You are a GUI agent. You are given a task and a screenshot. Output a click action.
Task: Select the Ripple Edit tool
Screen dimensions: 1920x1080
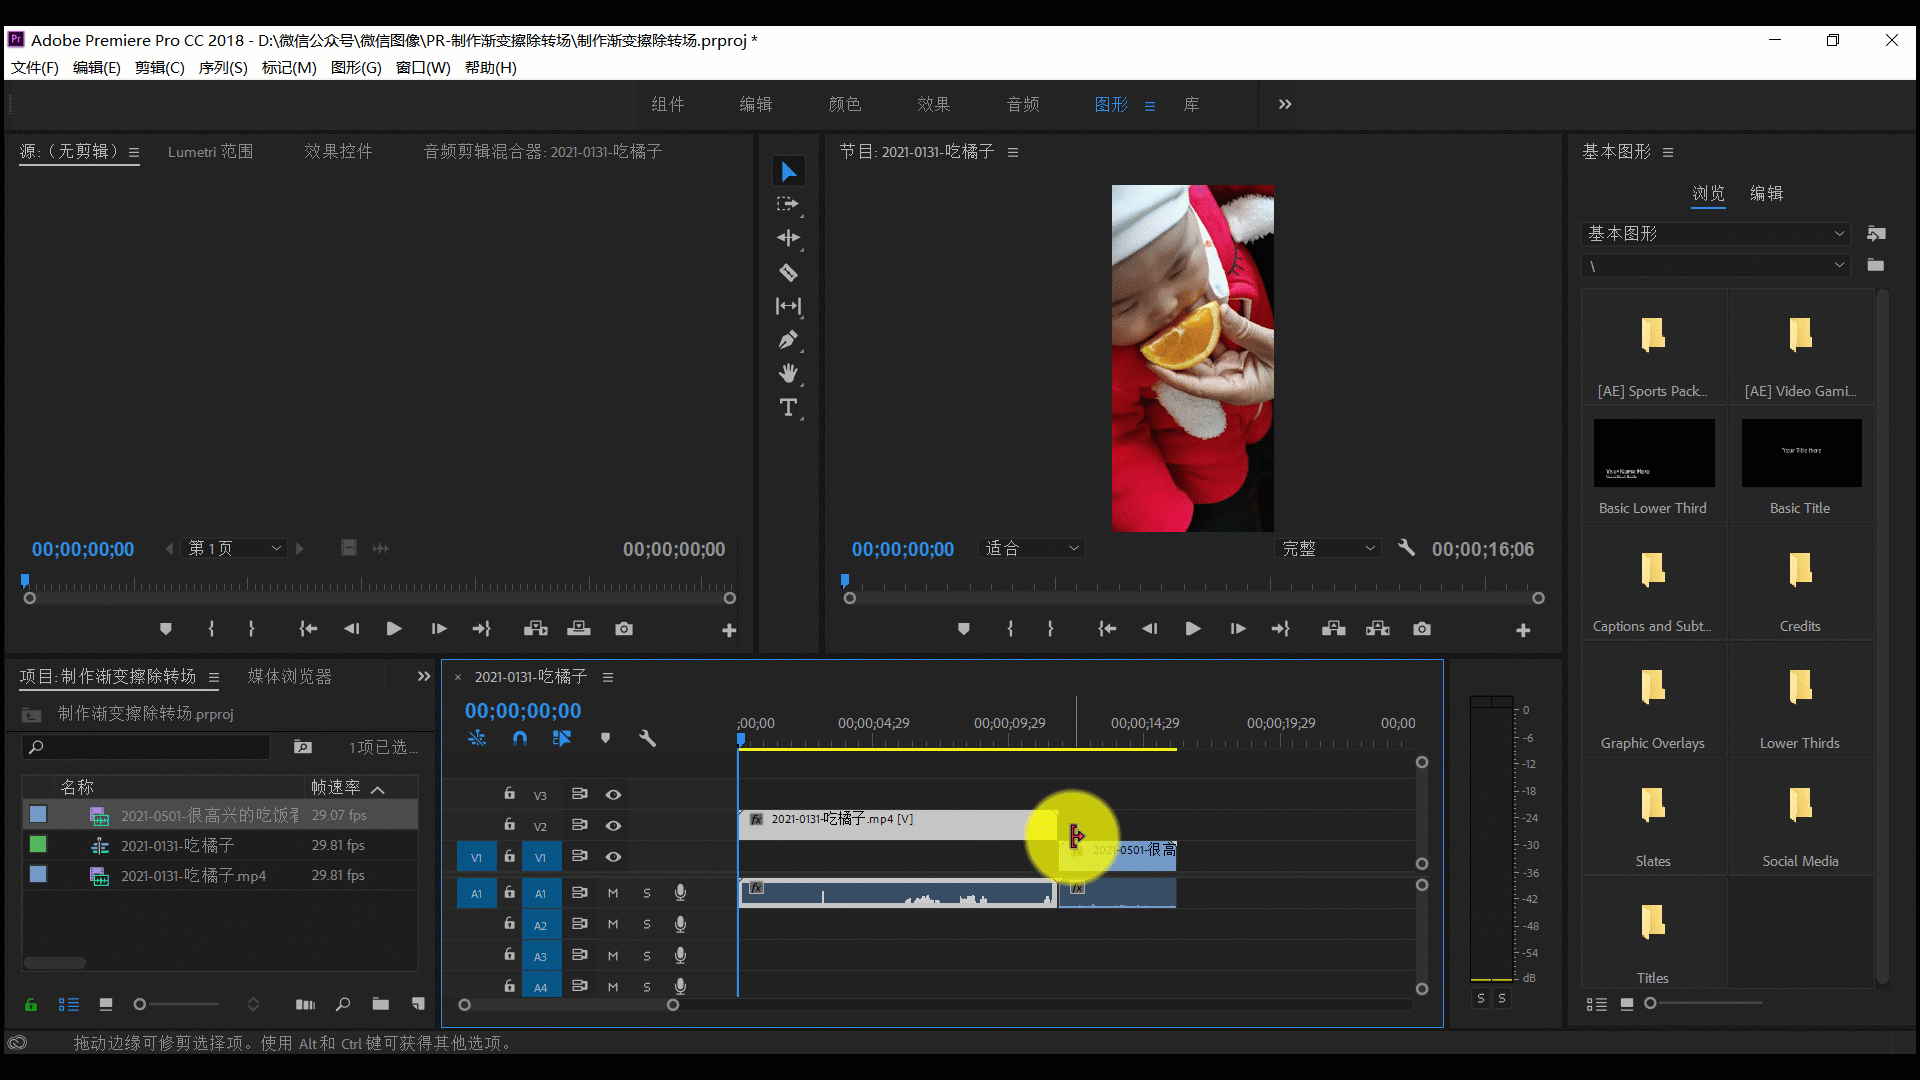[788, 238]
